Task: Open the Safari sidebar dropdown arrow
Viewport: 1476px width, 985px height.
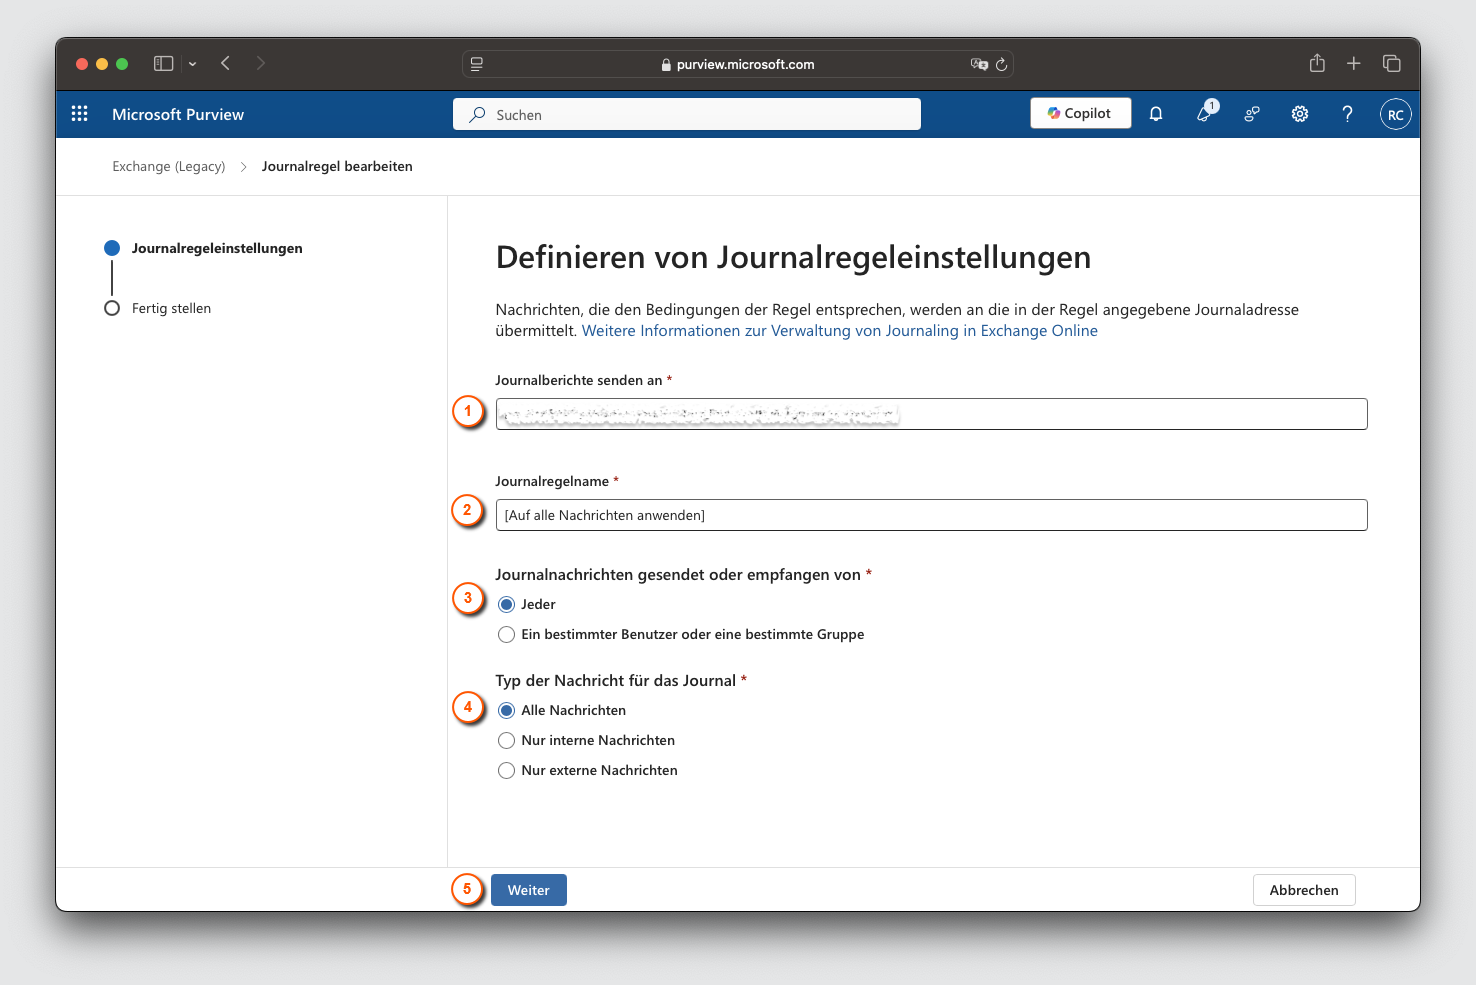Action: point(192,64)
